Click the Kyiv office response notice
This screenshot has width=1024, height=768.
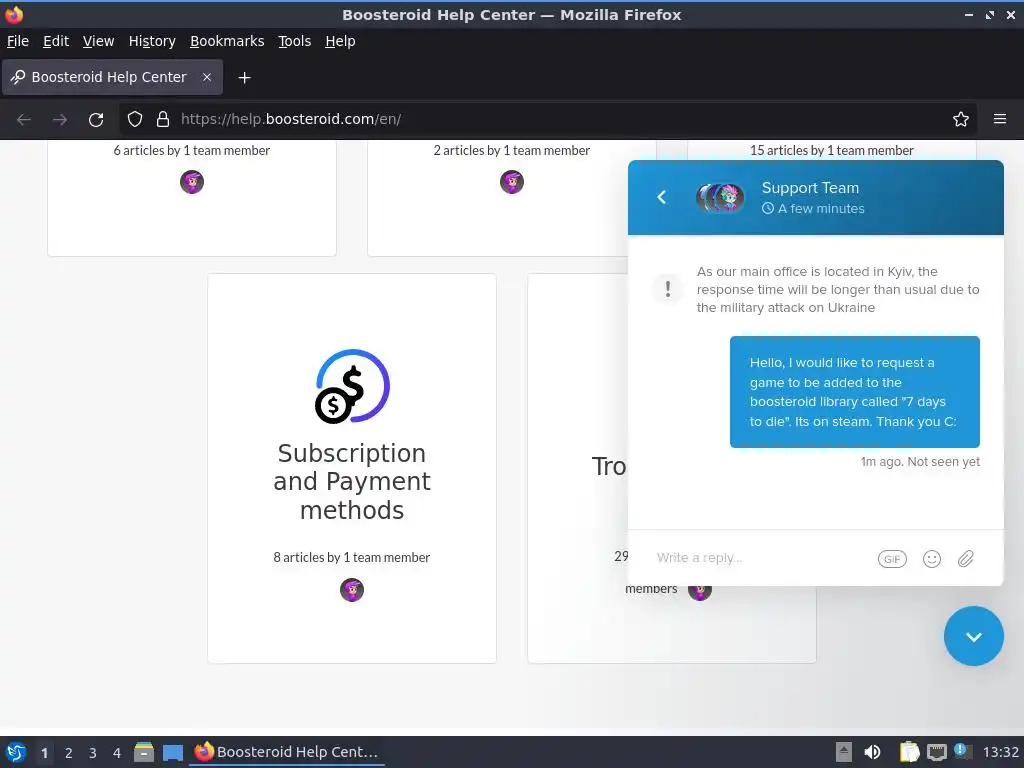coord(838,289)
